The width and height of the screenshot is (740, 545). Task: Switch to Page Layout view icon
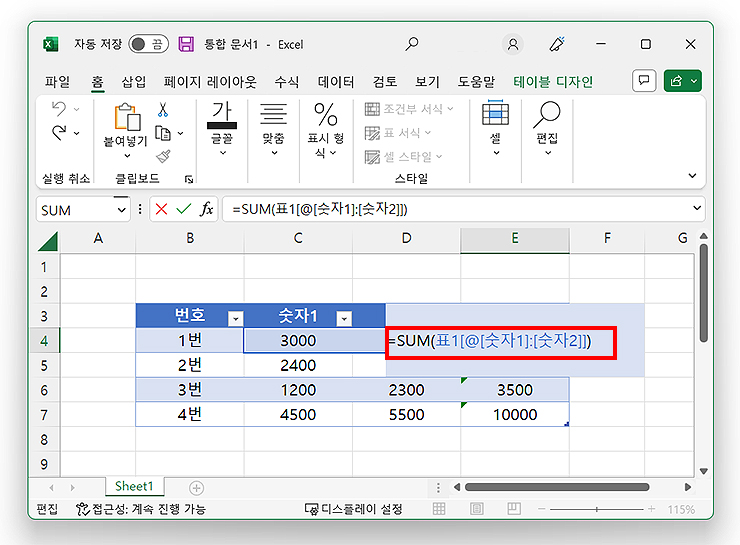[x=477, y=509]
